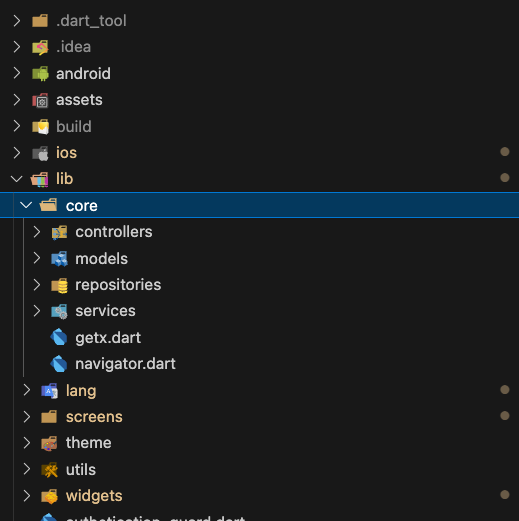Click the utils tools folder icon

(49, 470)
